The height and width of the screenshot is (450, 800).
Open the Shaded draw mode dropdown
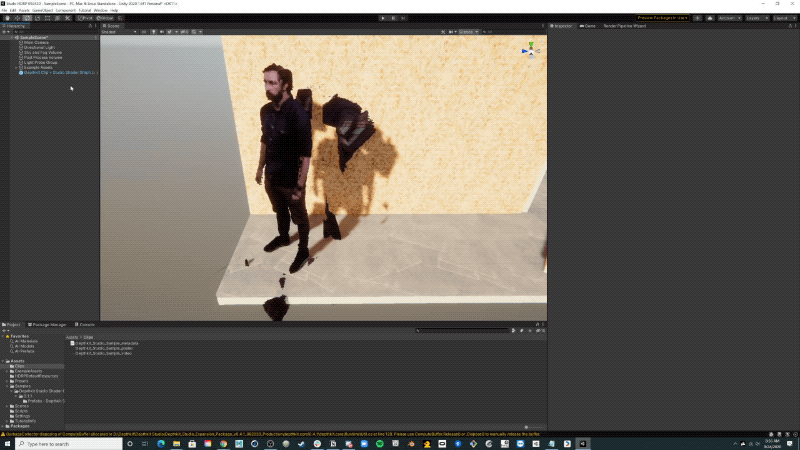point(119,32)
